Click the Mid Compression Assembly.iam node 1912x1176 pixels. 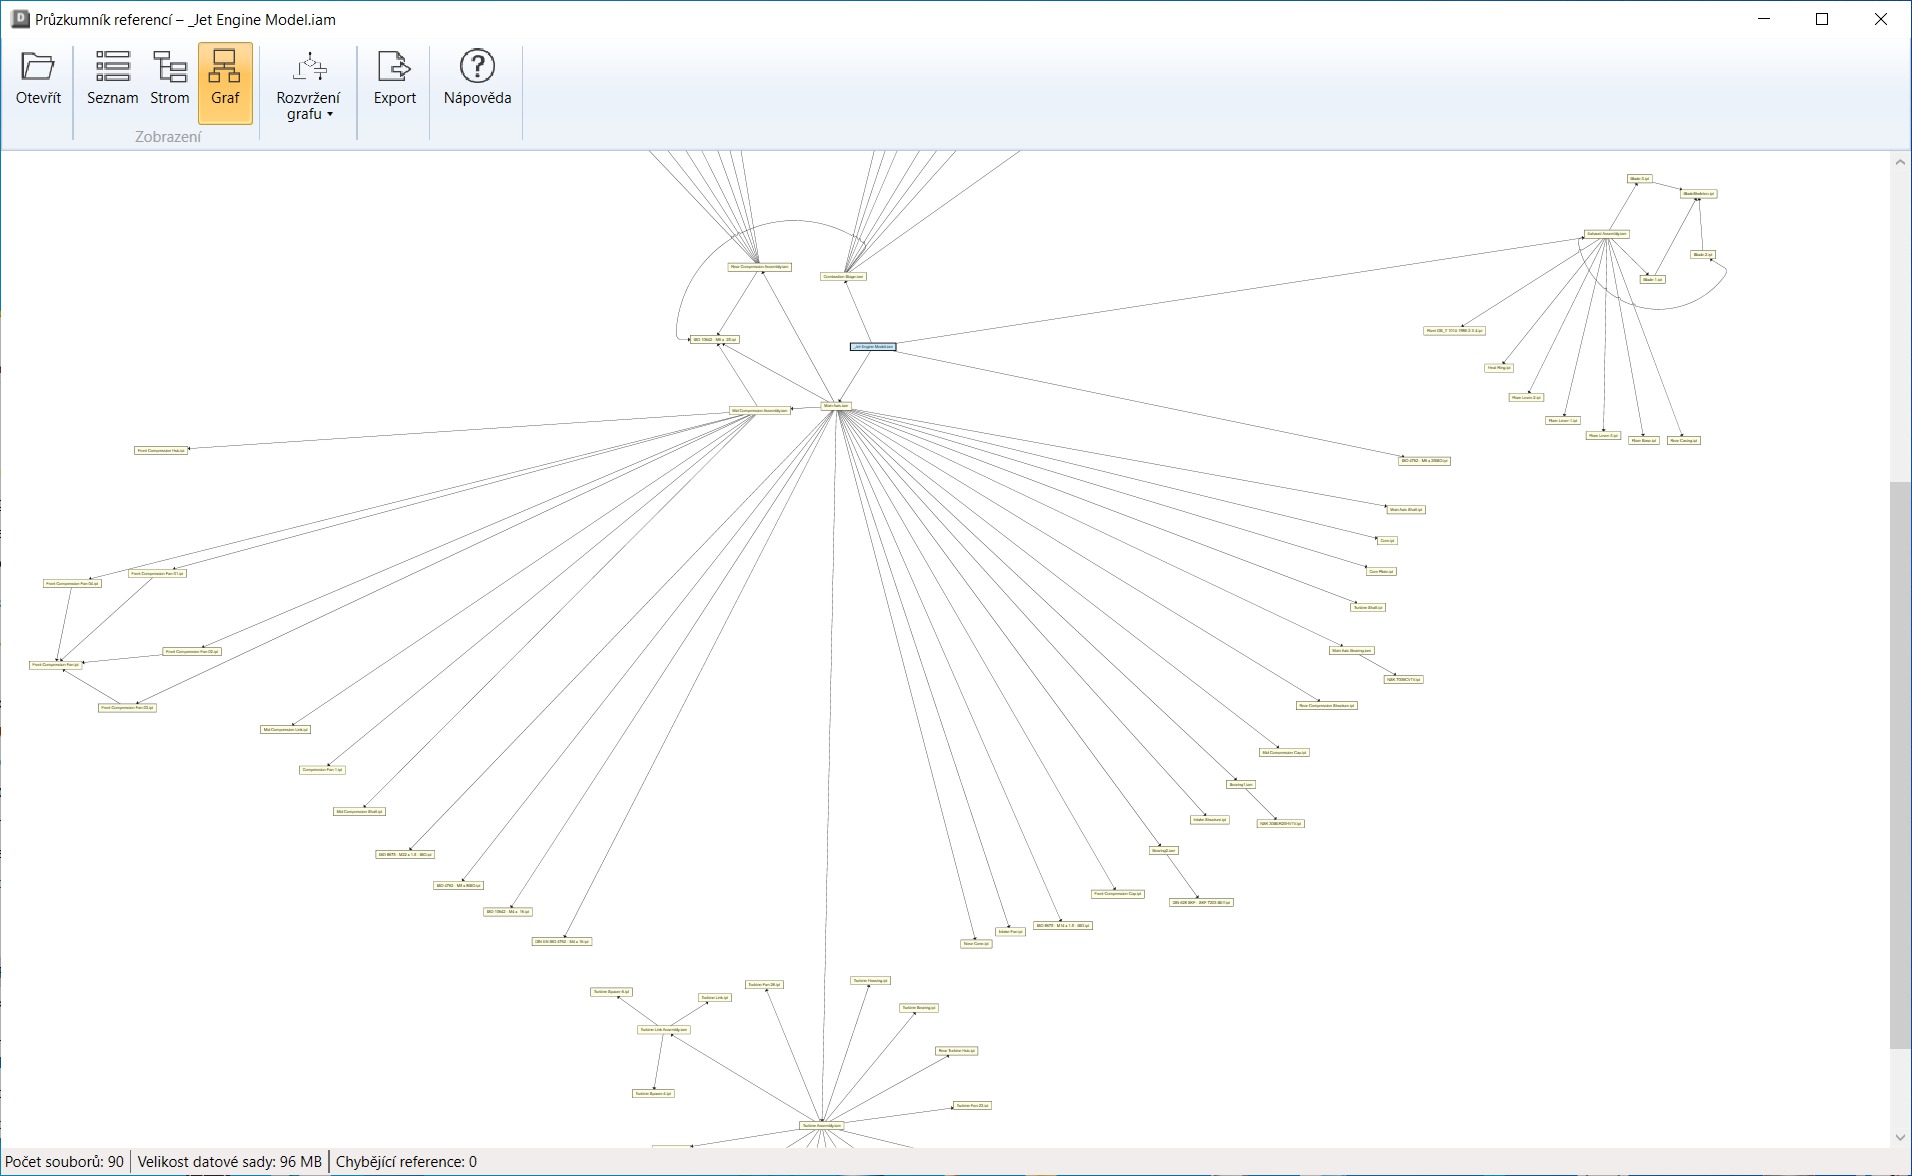760,410
